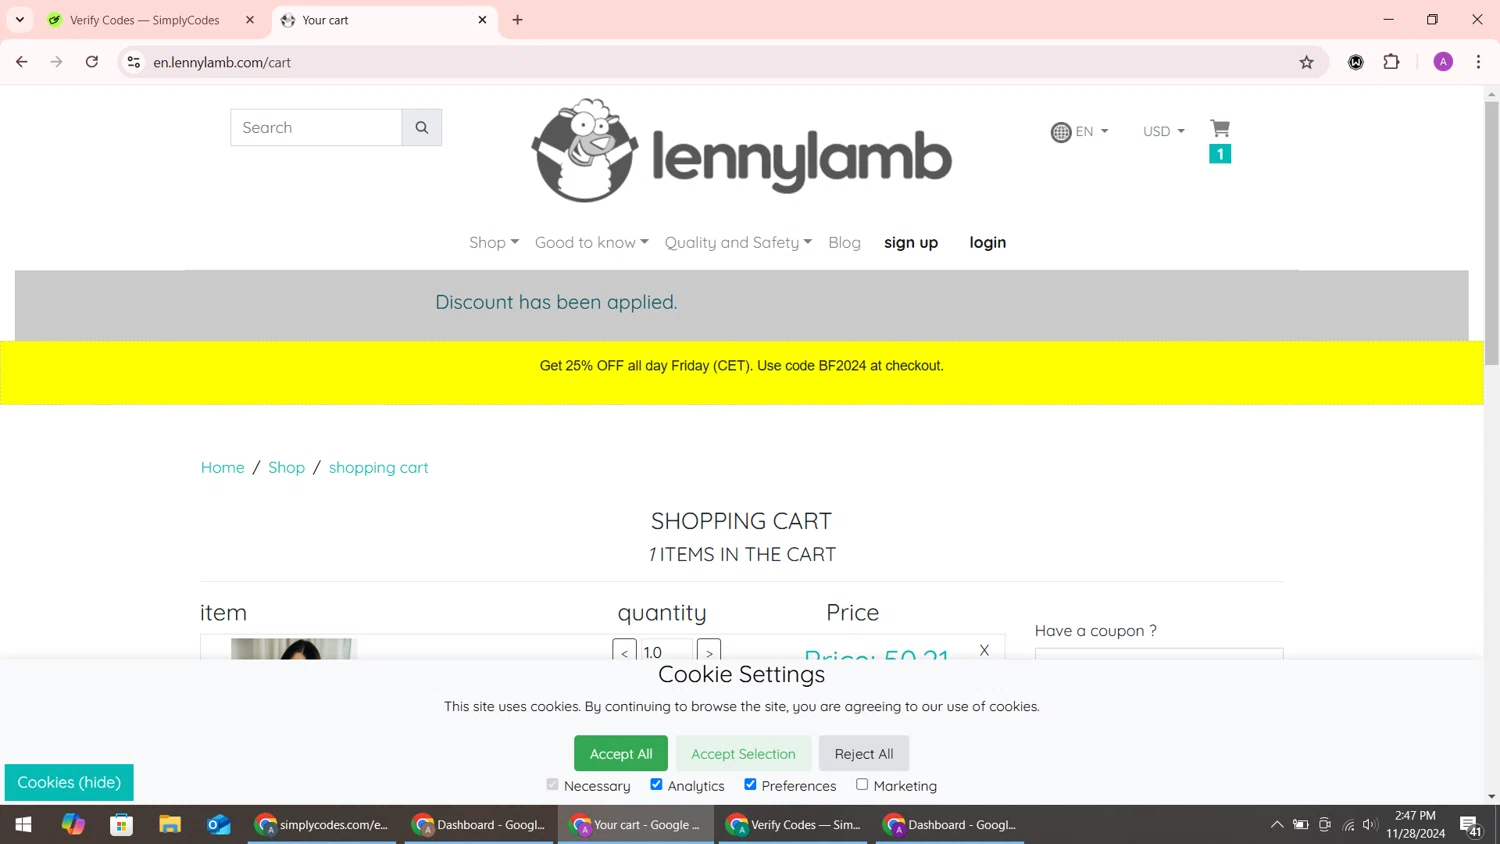Open Microsoft Store from taskbar

(122, 825)
